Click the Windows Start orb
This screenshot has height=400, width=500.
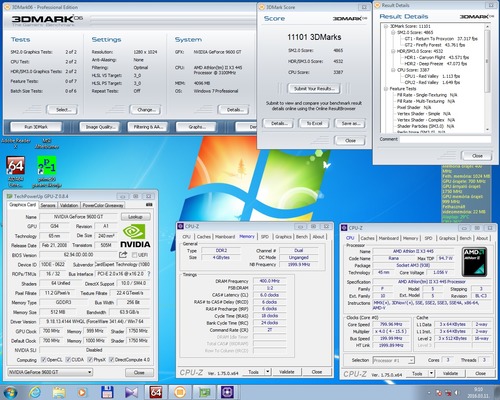coord(10,392)
